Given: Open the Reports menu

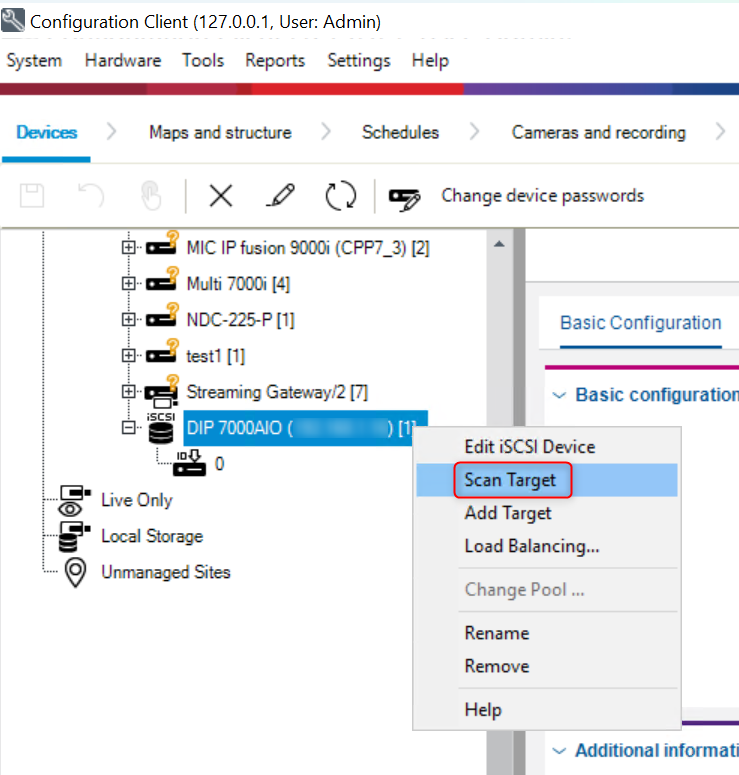Looking at the screenshot, I should 275,60.
